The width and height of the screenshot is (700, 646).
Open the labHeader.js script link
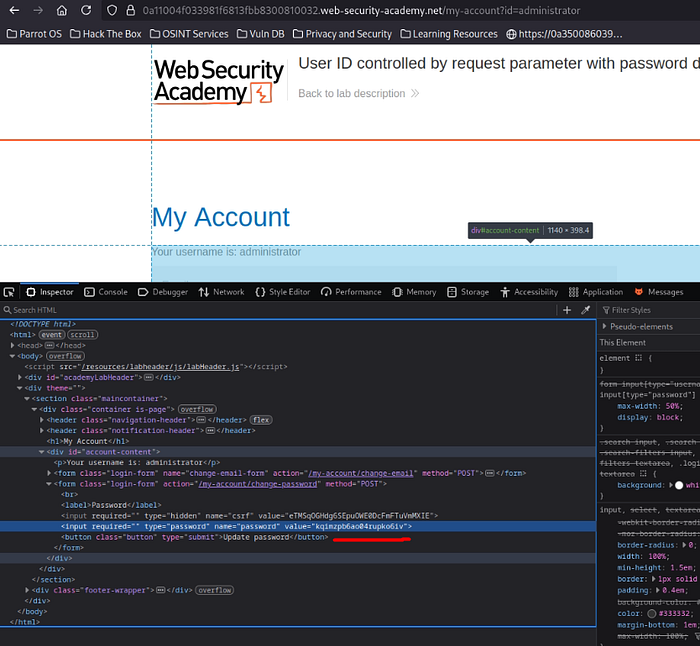160,367
